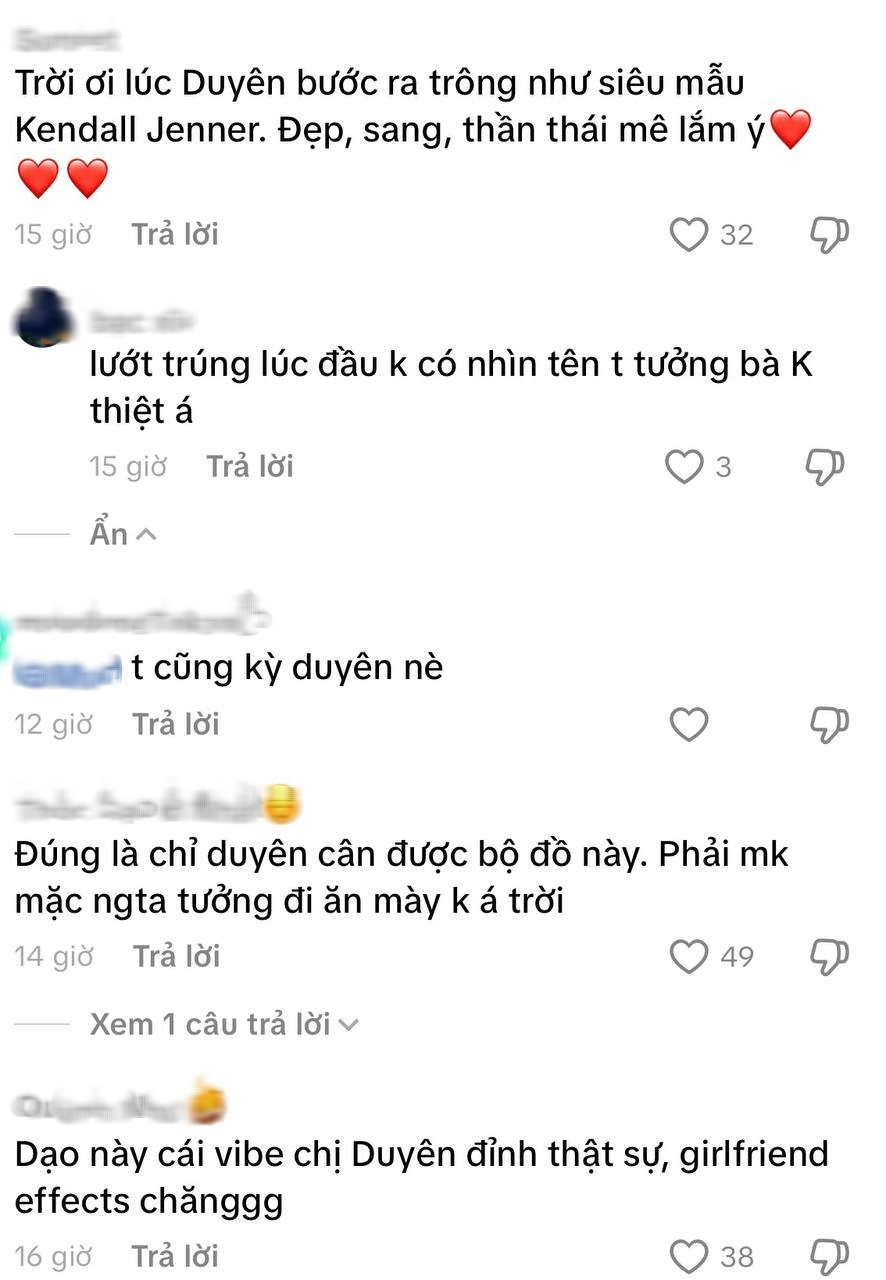Reply to the 16 giờ 'girlfriend effects' comment
The image size is (886, 1280).
(175, 1257)
